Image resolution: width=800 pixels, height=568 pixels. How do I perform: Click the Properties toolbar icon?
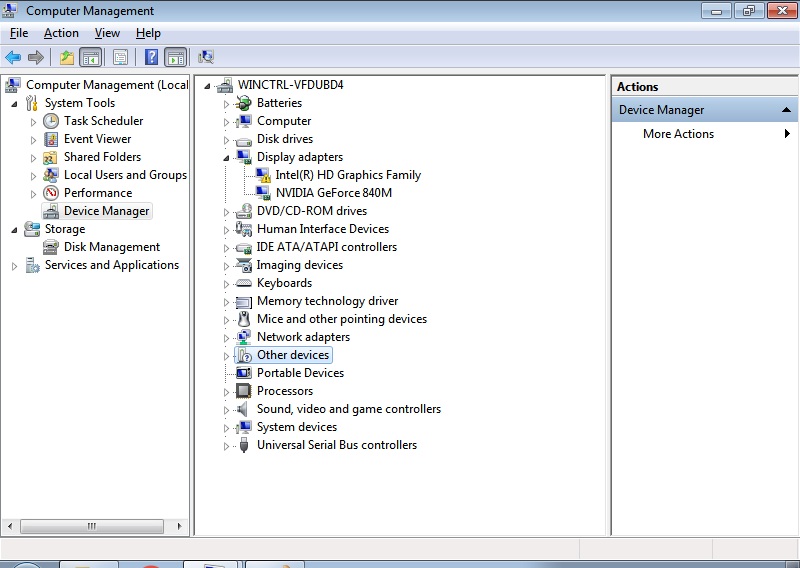(120, 57)
